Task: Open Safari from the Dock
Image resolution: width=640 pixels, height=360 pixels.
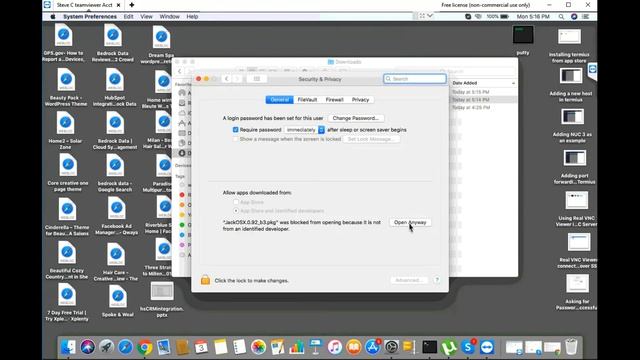Action: 125,347
